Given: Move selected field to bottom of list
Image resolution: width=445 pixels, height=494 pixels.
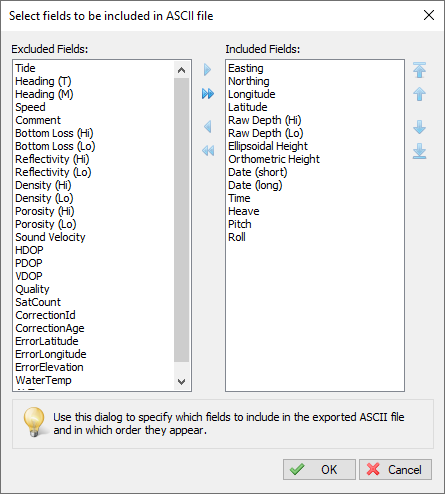Looking at the screenshot, I should point(419,151).
